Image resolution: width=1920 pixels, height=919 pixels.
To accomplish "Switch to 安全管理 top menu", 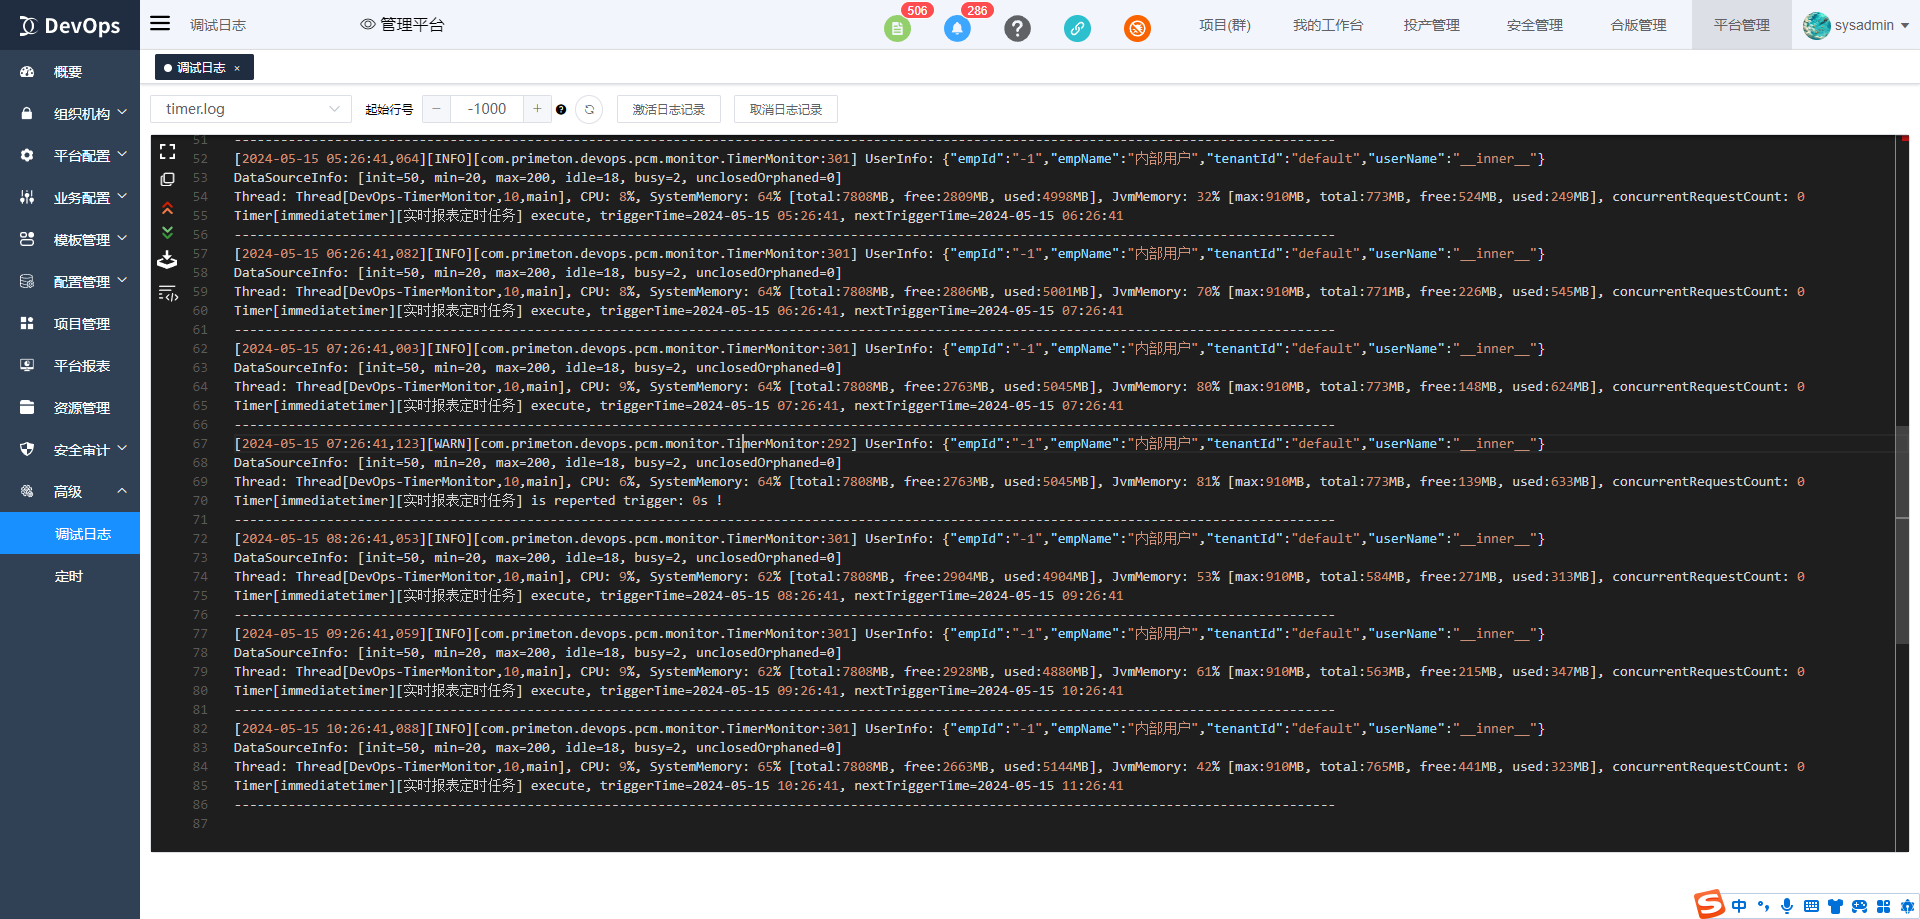I will click(1534, 25).
